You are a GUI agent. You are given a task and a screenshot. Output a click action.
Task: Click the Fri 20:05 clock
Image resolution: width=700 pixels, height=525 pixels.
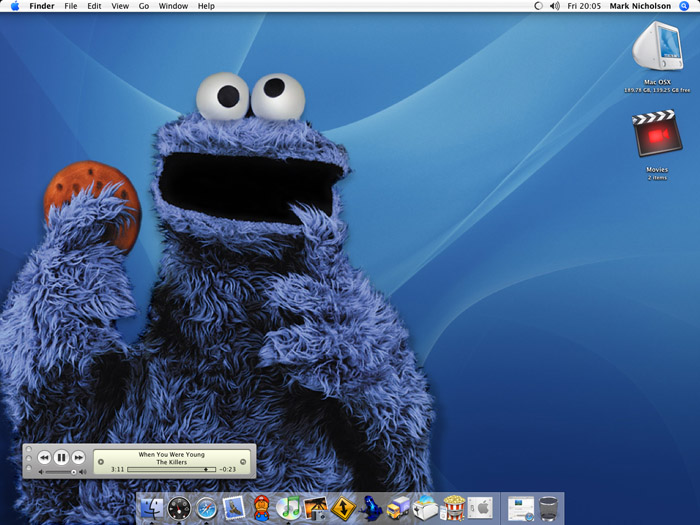[584, 6]
